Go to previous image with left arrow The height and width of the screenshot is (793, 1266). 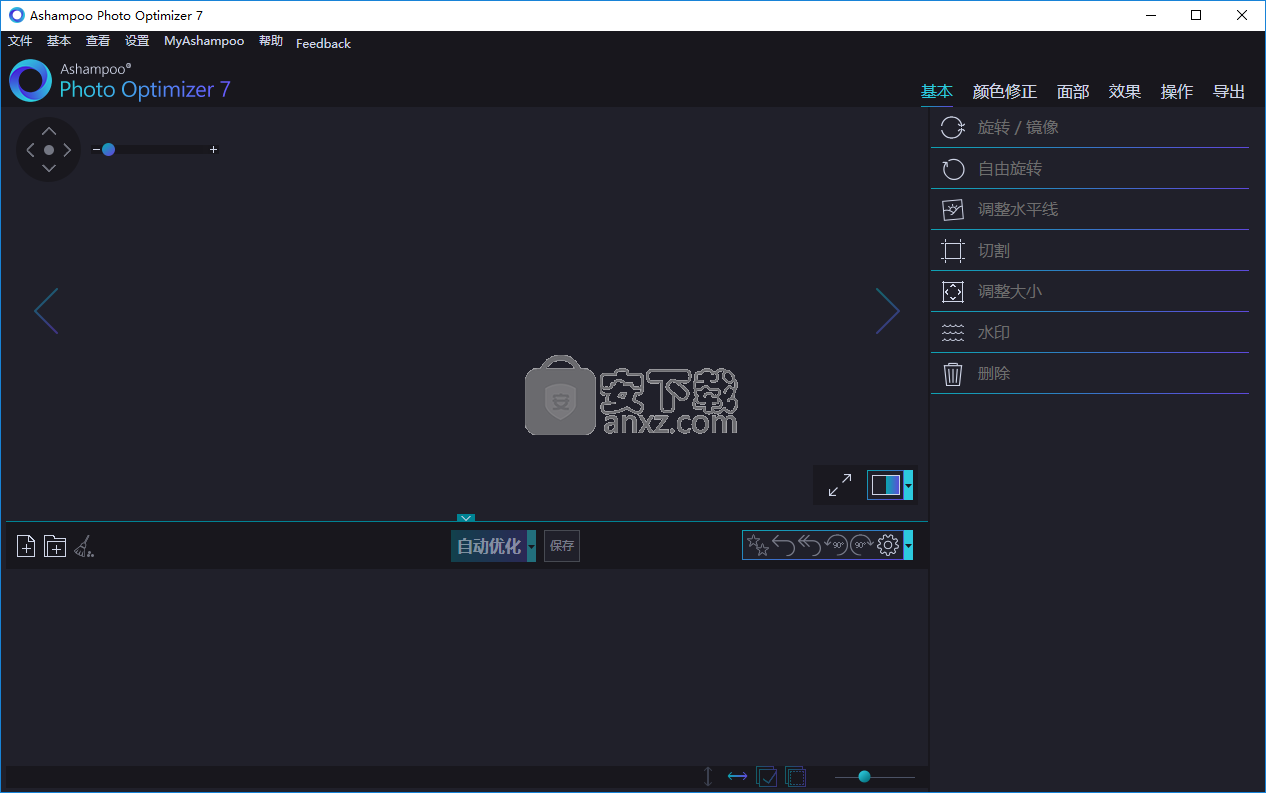[46, 311]
